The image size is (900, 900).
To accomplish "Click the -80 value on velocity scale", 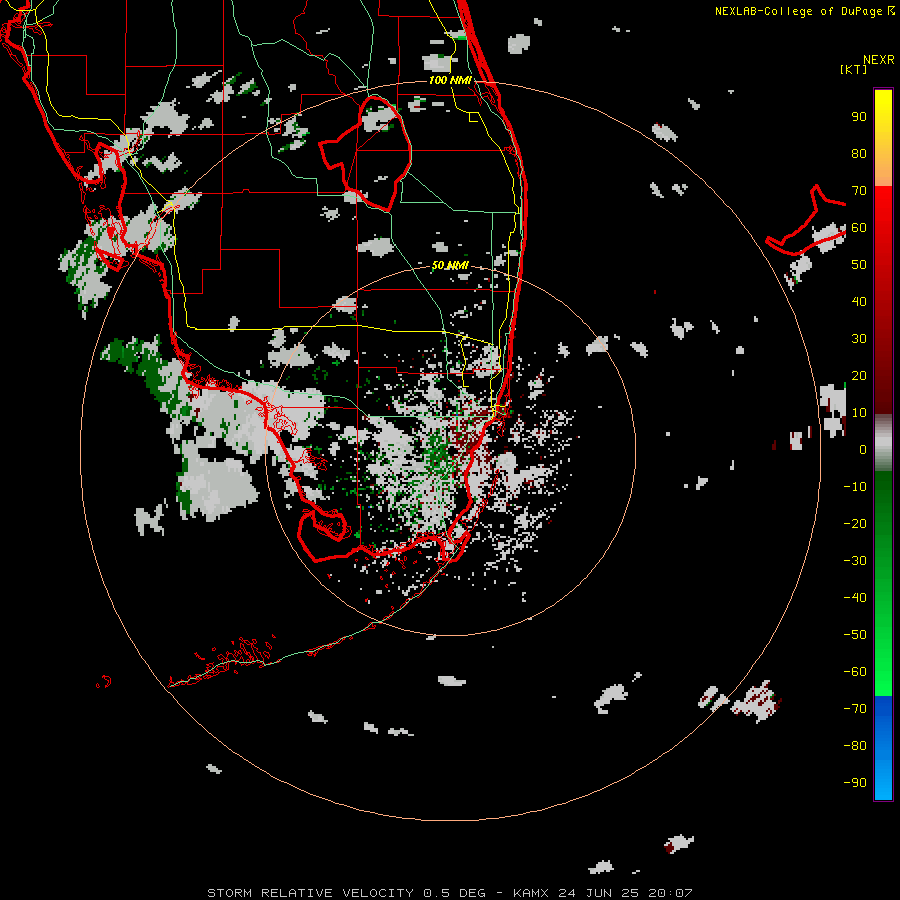I will [x=855, y=746].
